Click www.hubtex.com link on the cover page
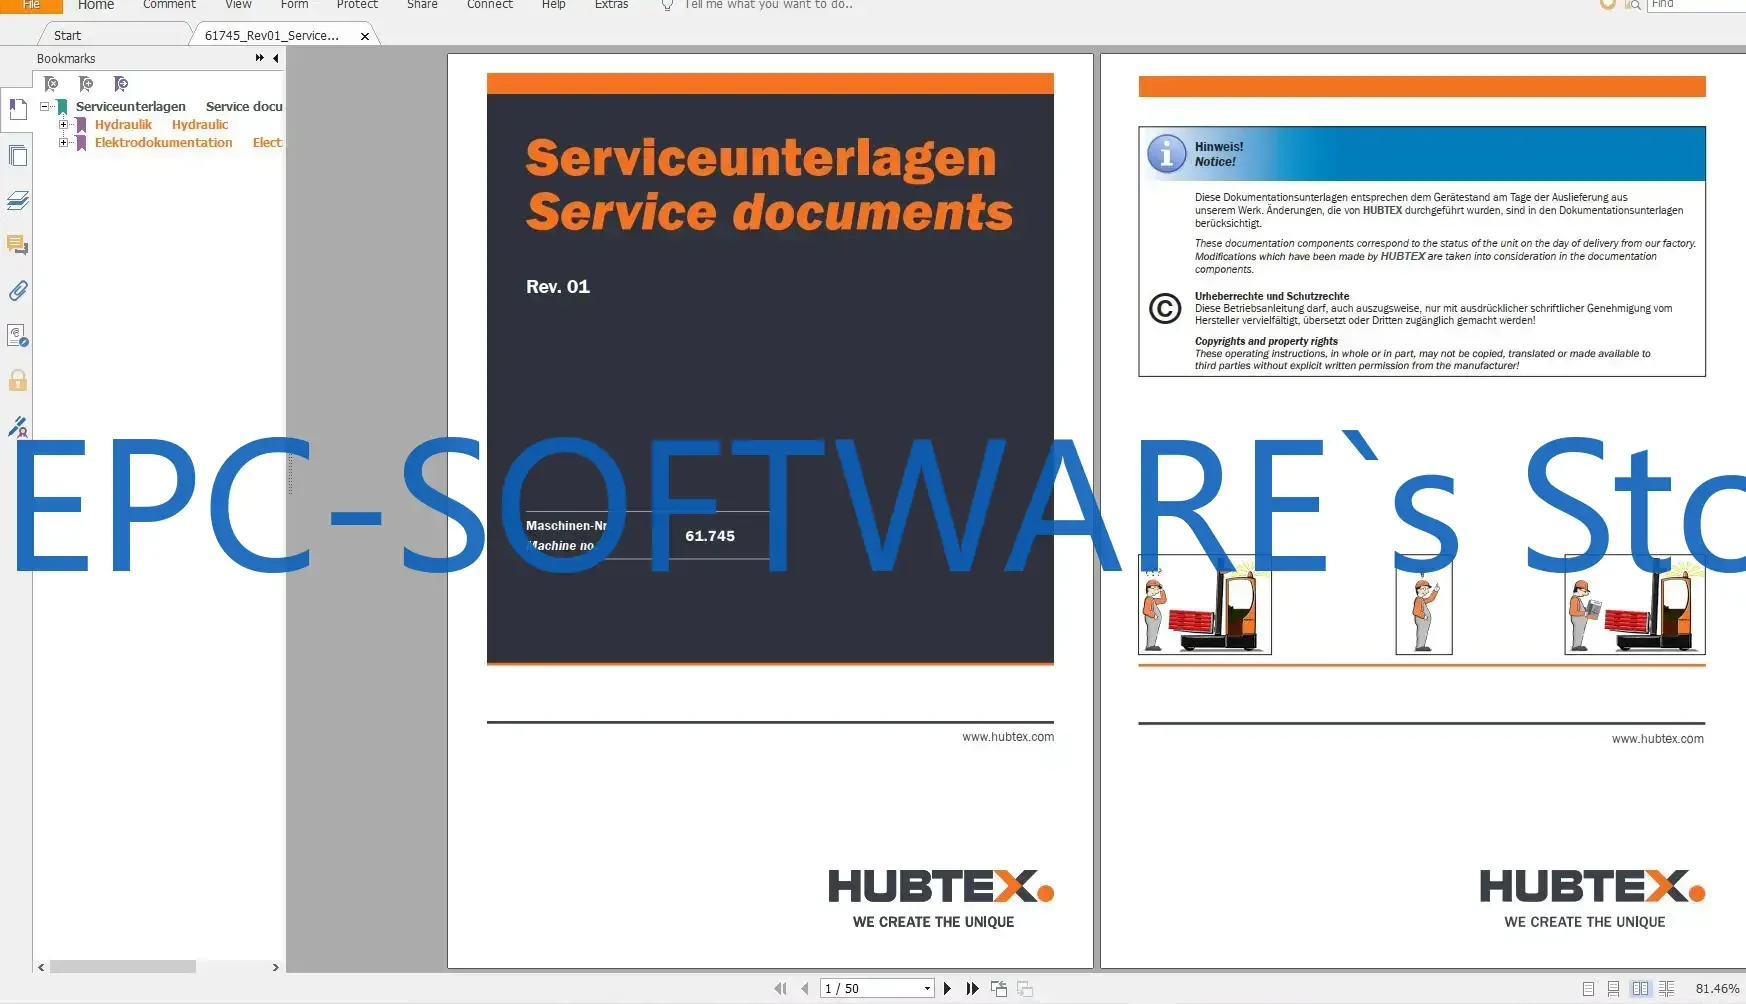The image size is (1746, 1004). [1008, 737]
